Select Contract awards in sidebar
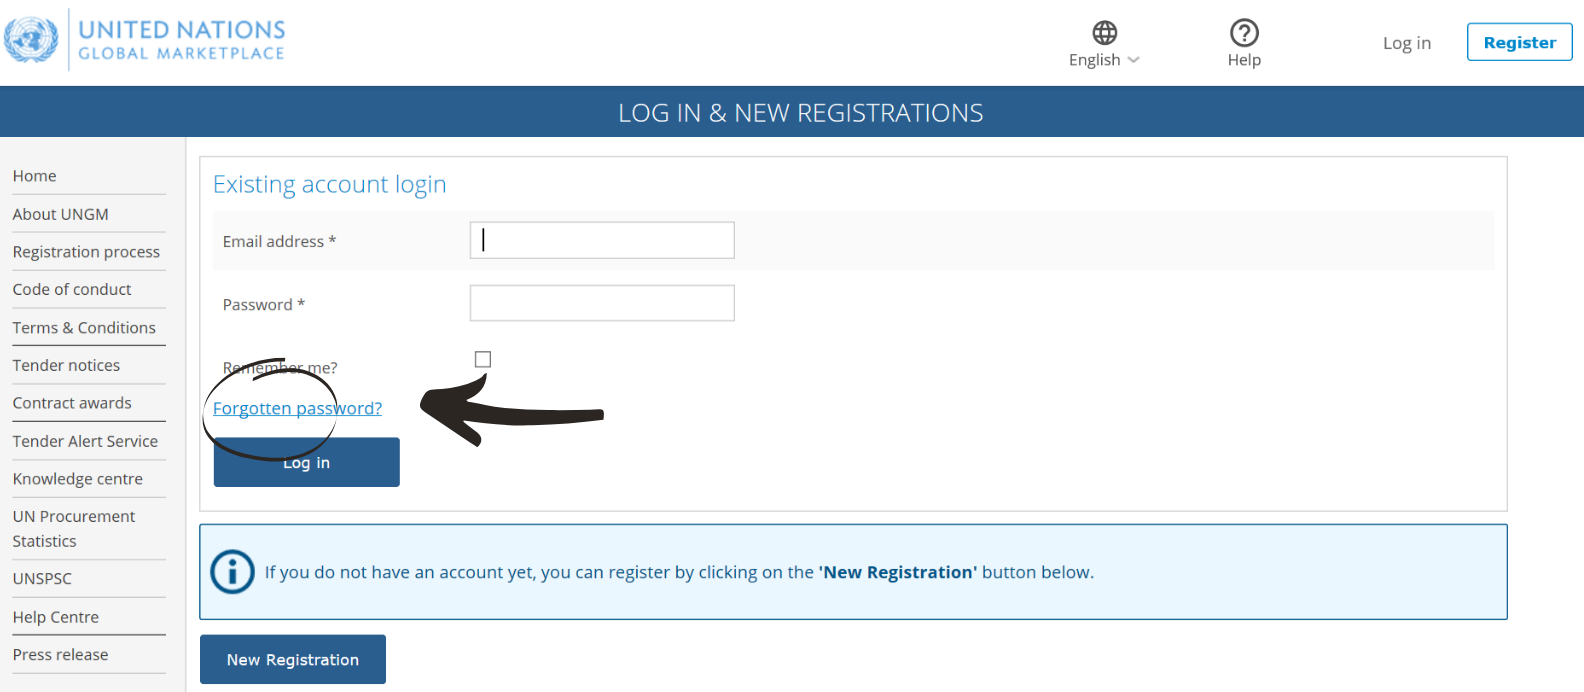 click(72, 403)
